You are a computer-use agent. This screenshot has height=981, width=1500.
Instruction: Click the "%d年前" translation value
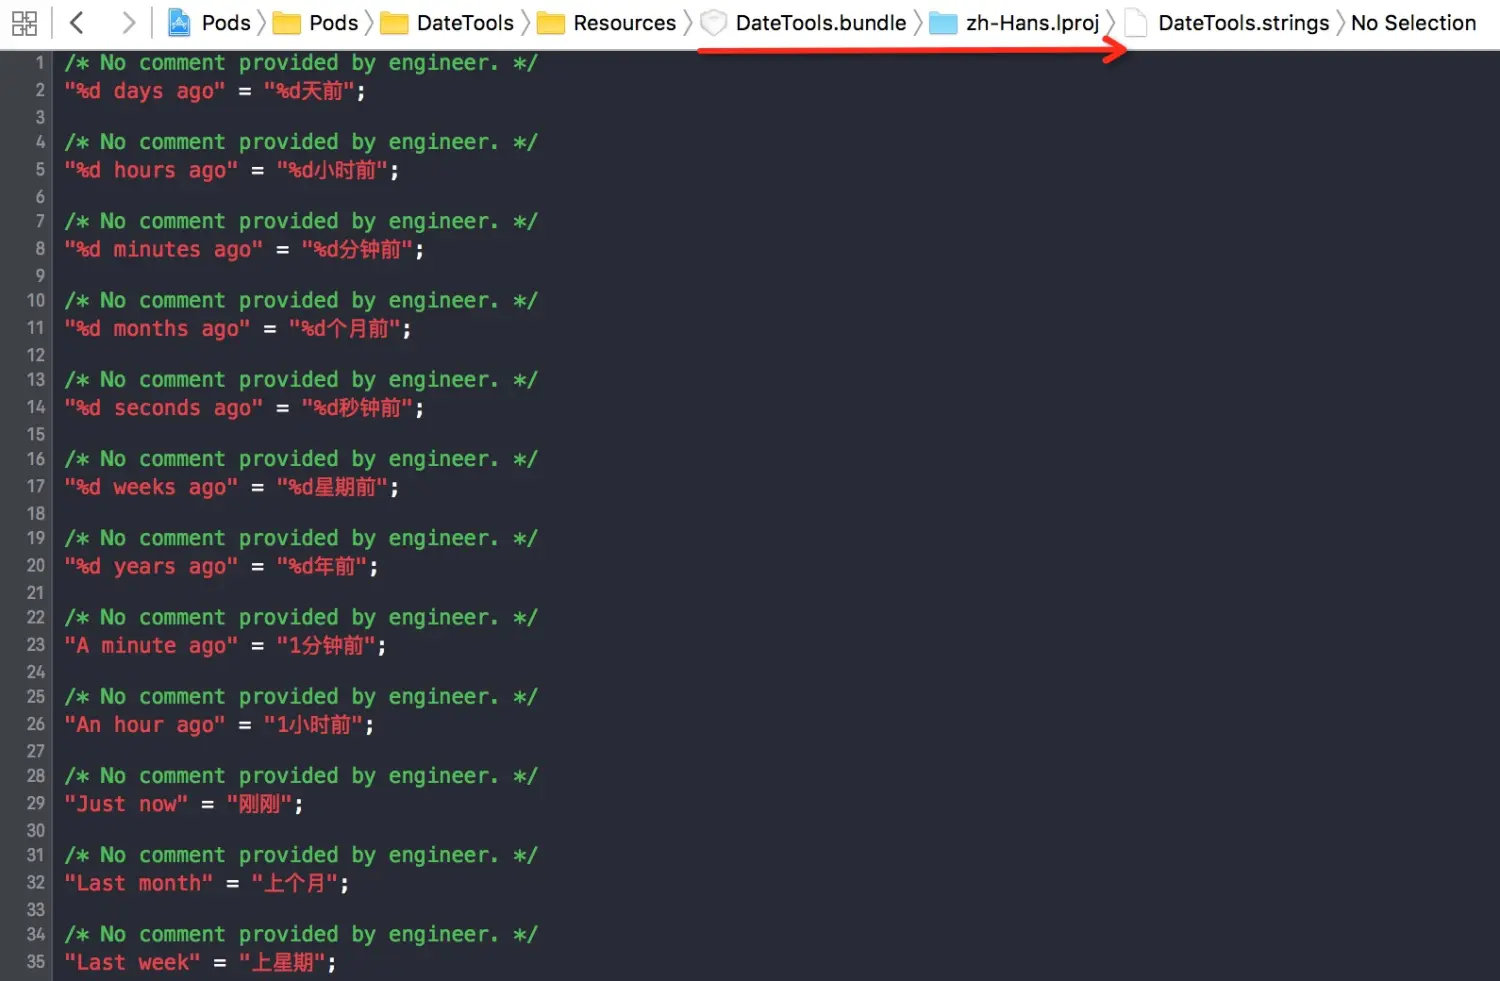(322, 566)
